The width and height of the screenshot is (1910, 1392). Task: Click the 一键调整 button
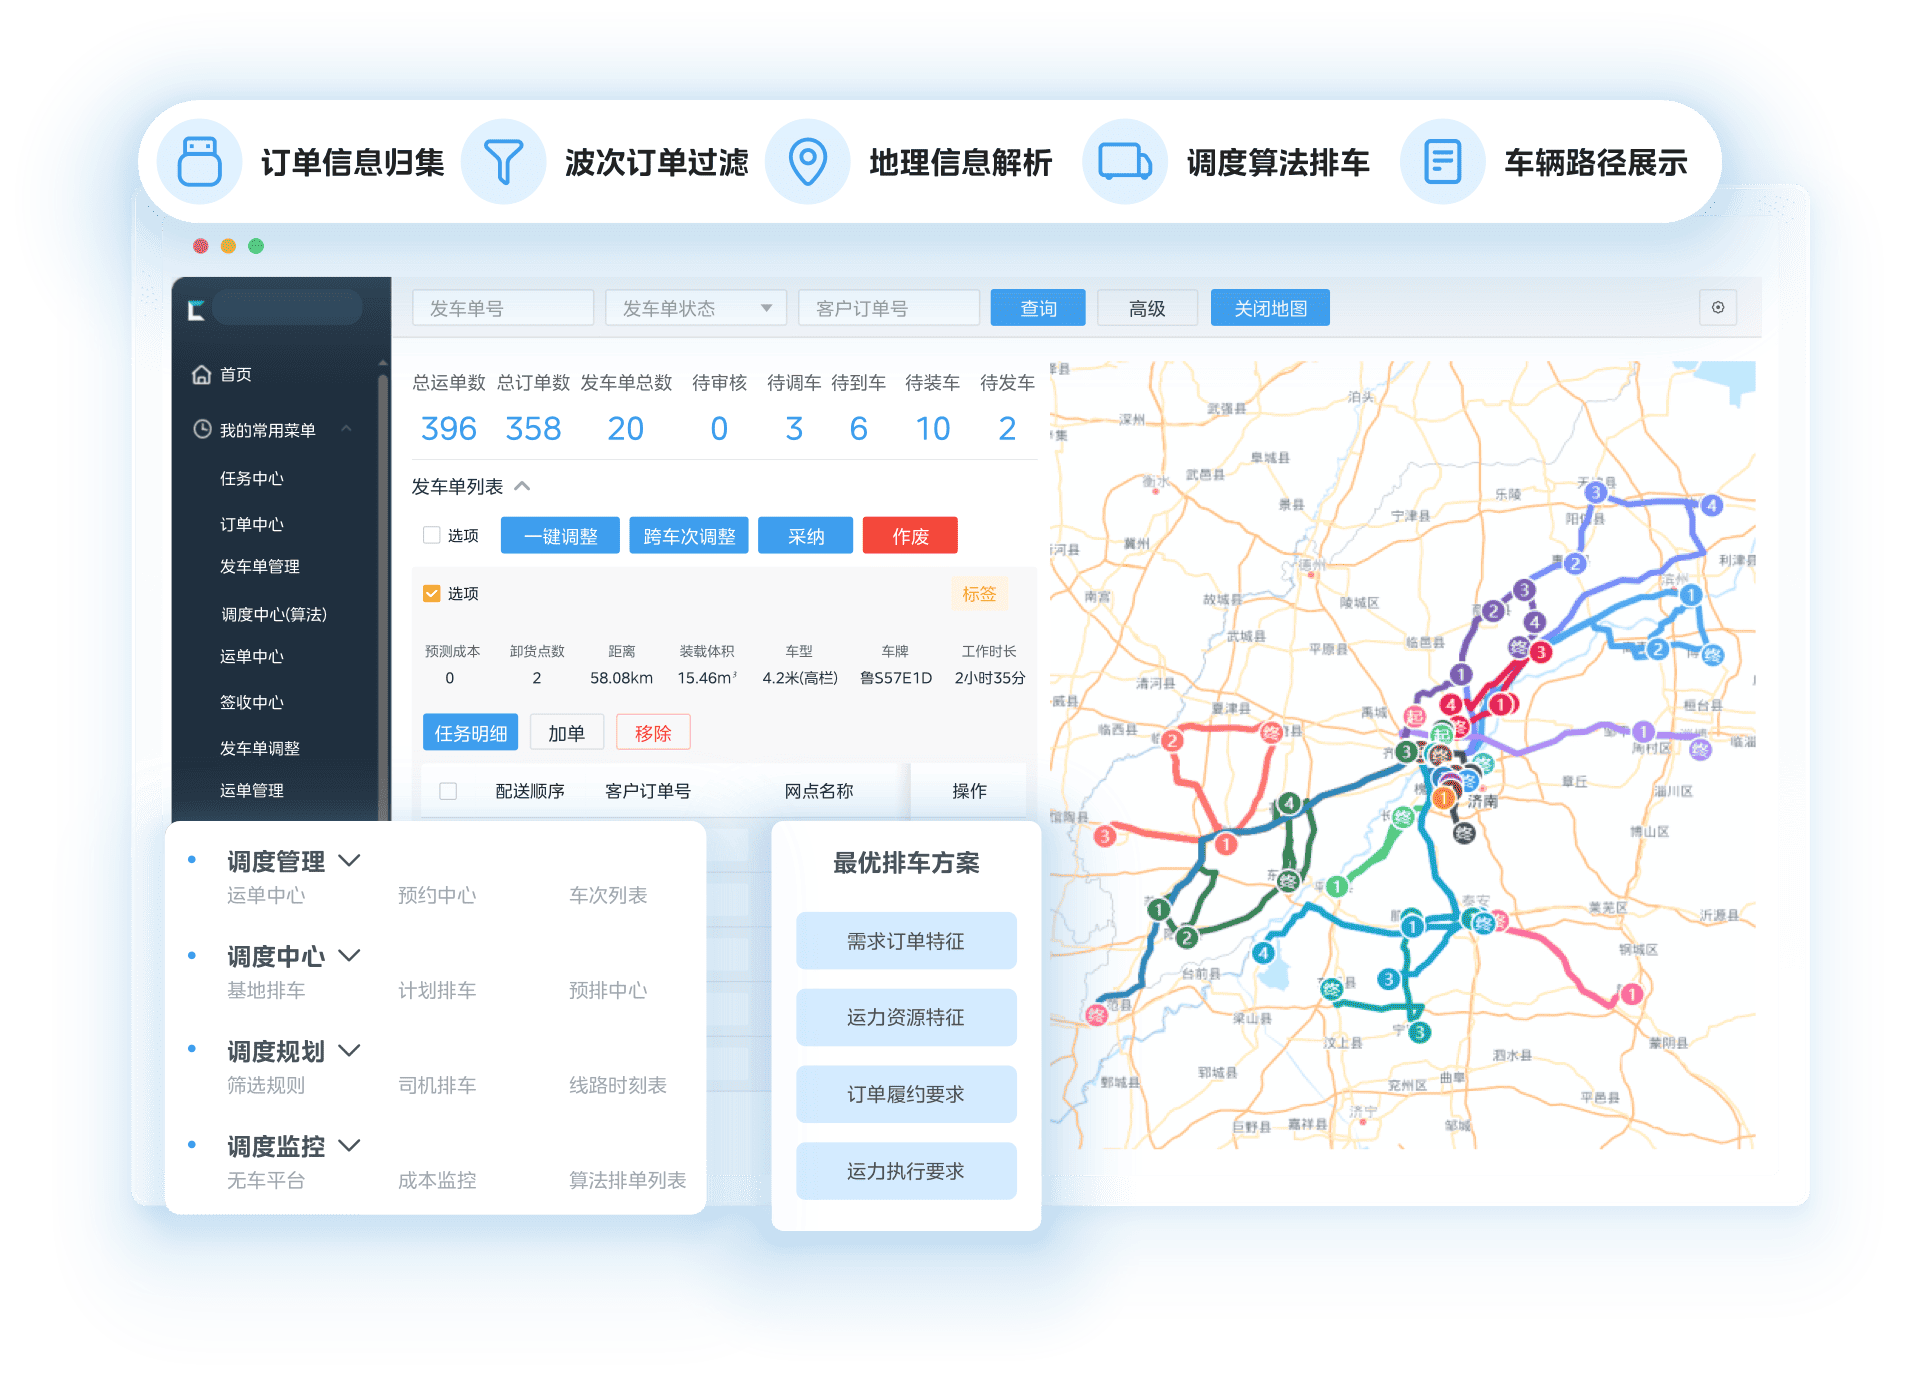(560, 536)
